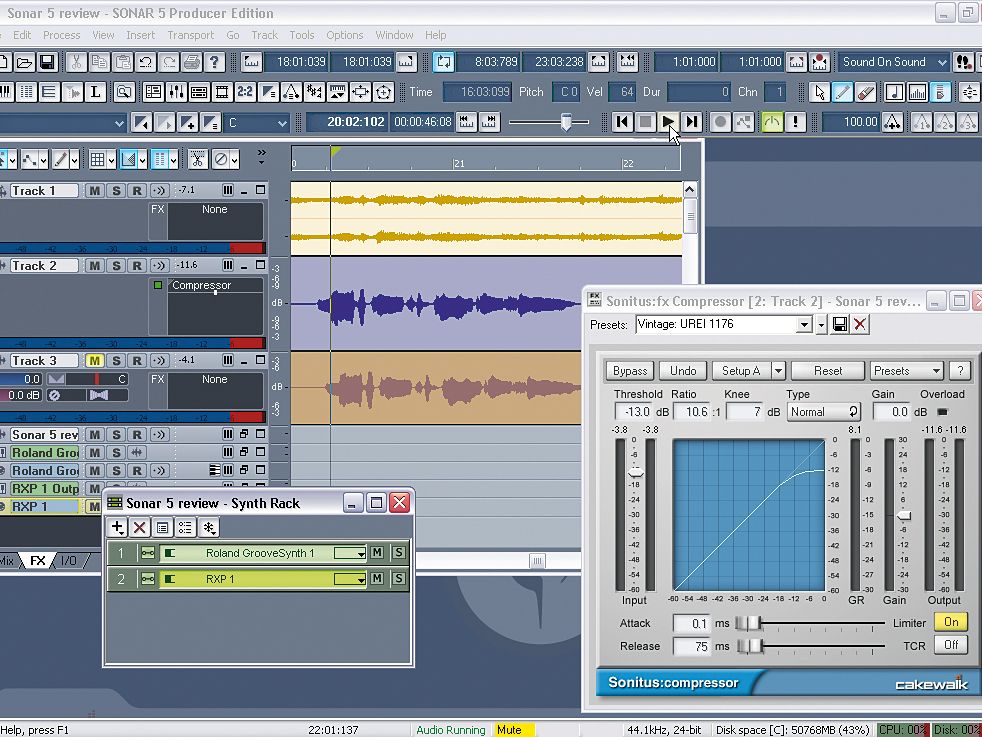The width and height of the screenshot is (982, 737).
Task: Open compressor Presets button dropdown
Action: click(x=906, y=371)
